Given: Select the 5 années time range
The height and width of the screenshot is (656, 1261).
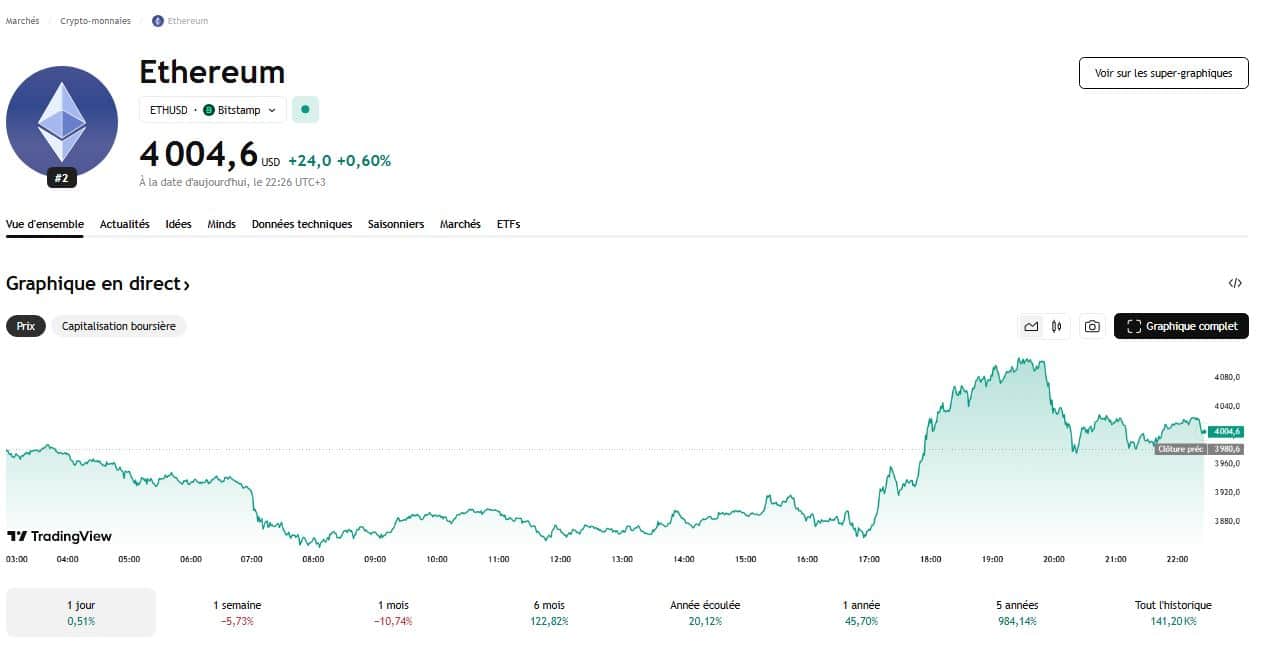Looking at the screenshot, I should coord(1015,612).
